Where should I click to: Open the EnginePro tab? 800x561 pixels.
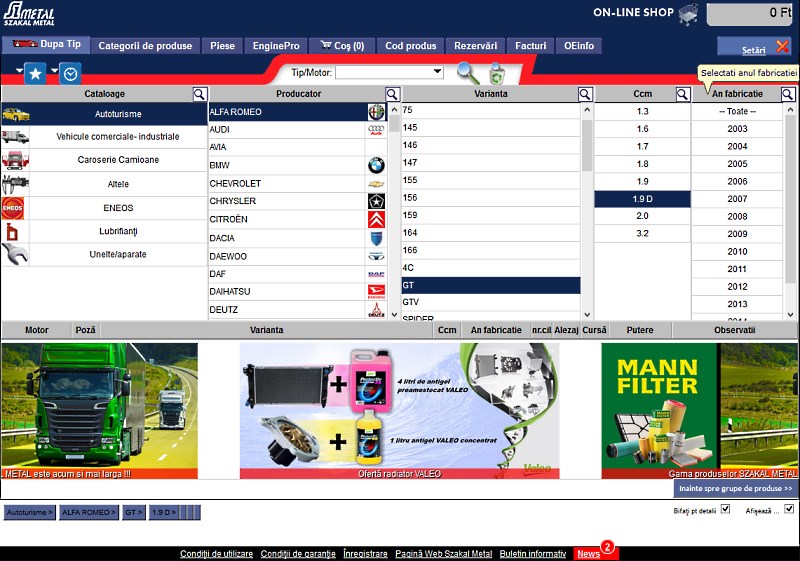pyautogui.click(x=276, y=46)
